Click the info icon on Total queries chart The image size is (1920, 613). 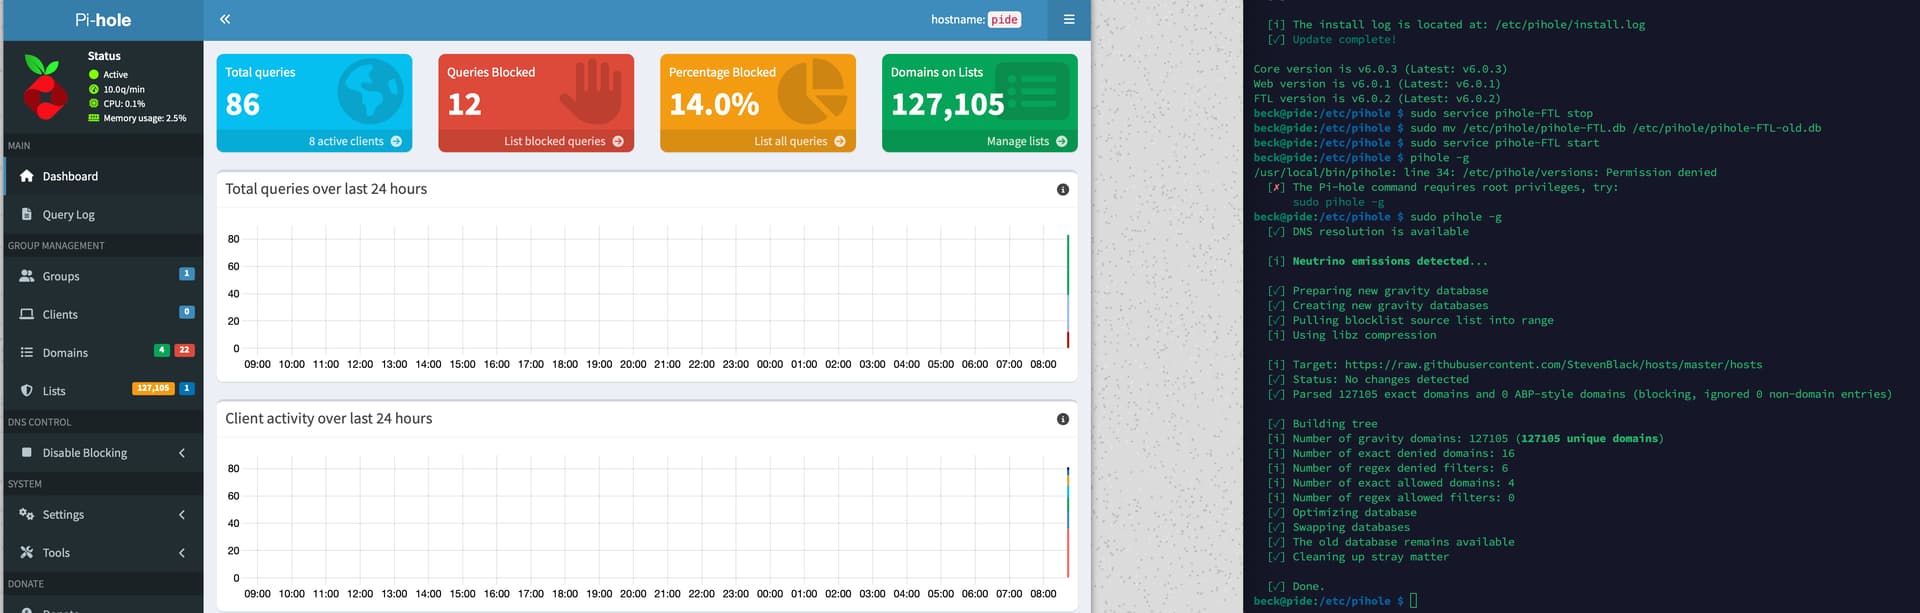pos(1063,190)
